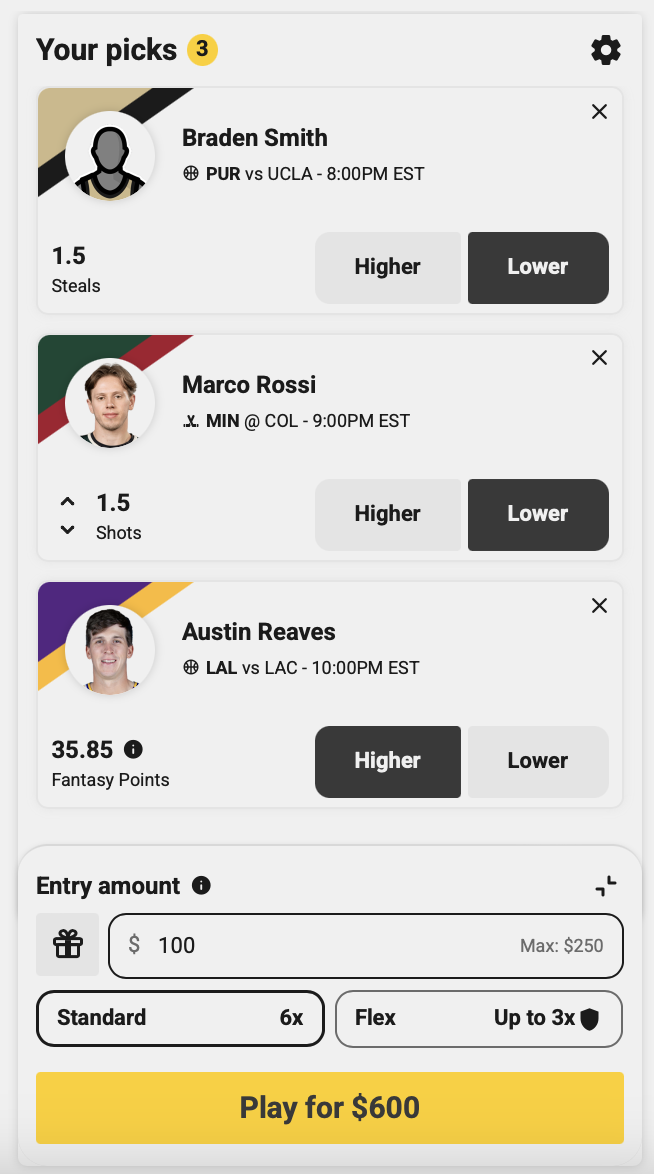The height and width of the screenshot is (1174, 654).
Task: Show Fantasy Points scoring info icon
Action: coord(133,749)
